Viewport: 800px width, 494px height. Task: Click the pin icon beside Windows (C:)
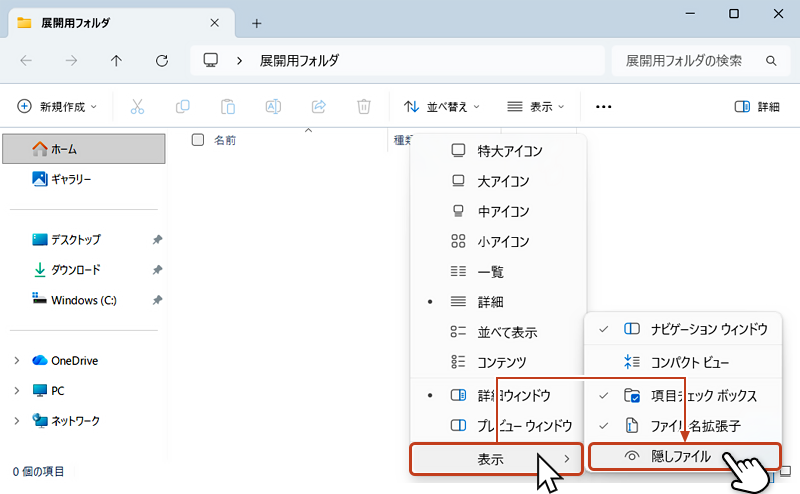point(157,300)
